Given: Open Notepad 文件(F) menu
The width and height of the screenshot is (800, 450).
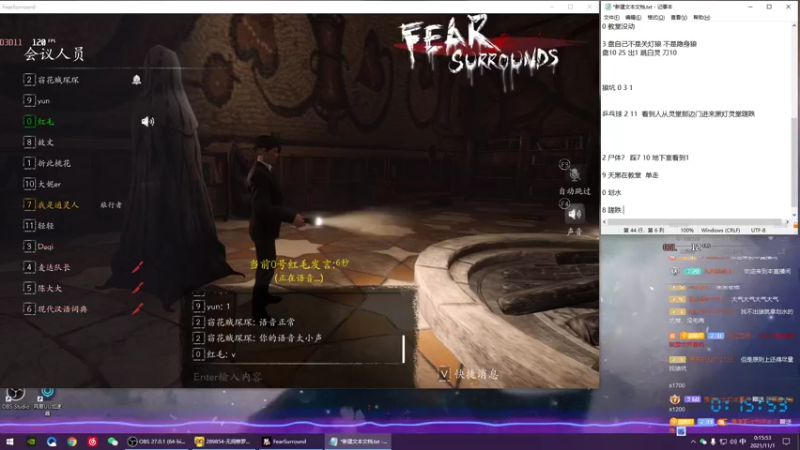Looking at the screenshot, I should 611,17.
